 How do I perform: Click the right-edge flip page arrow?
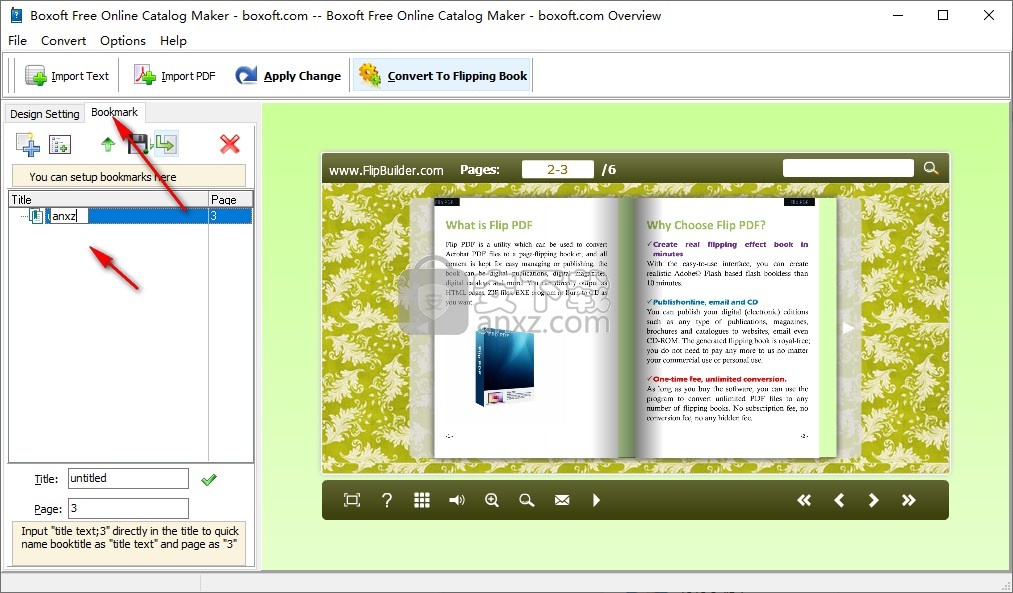(x=848, y=328)
